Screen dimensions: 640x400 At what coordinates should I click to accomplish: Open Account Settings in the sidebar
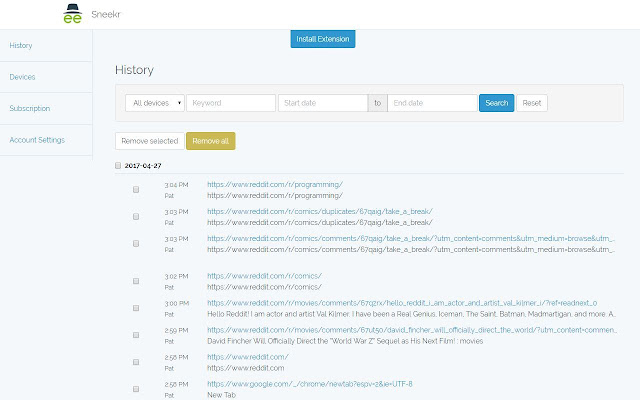click(x=37, y=140)
